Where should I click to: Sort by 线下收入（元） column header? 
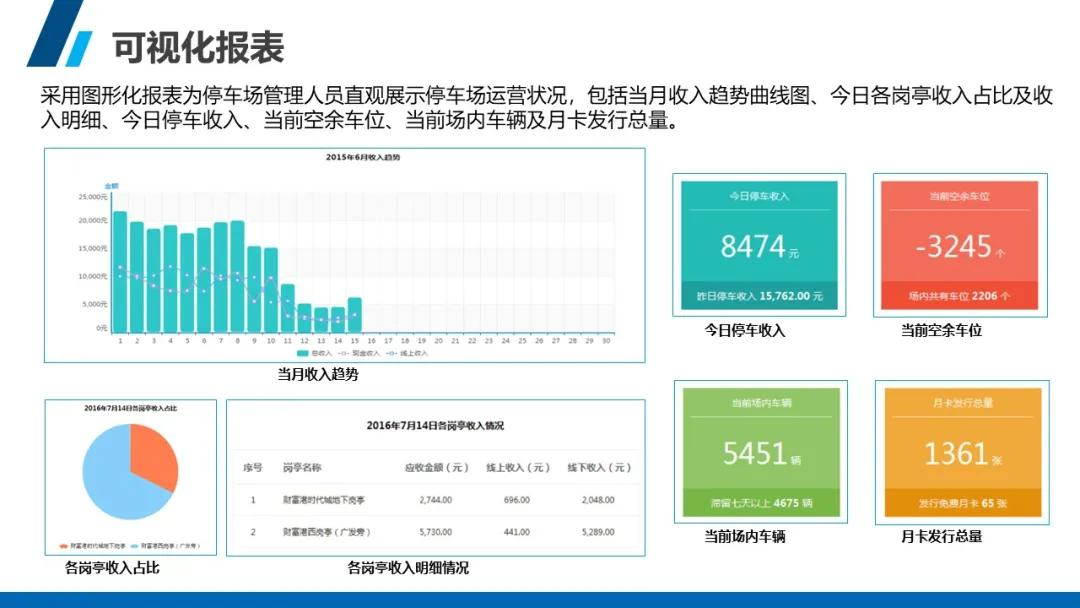point(599,468)
